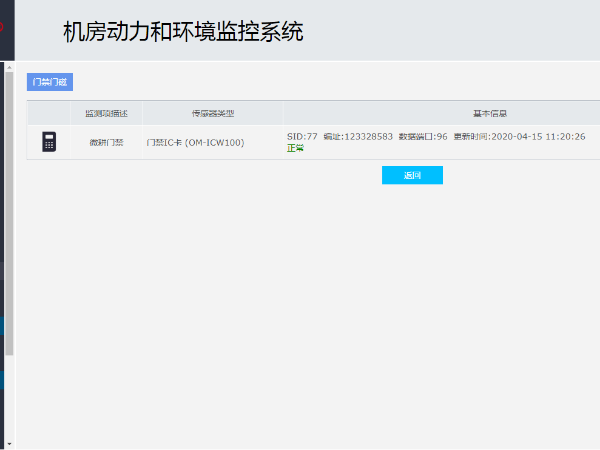
Task: Click the 编址:123328583 text
Action: click(x=358, y=136)
